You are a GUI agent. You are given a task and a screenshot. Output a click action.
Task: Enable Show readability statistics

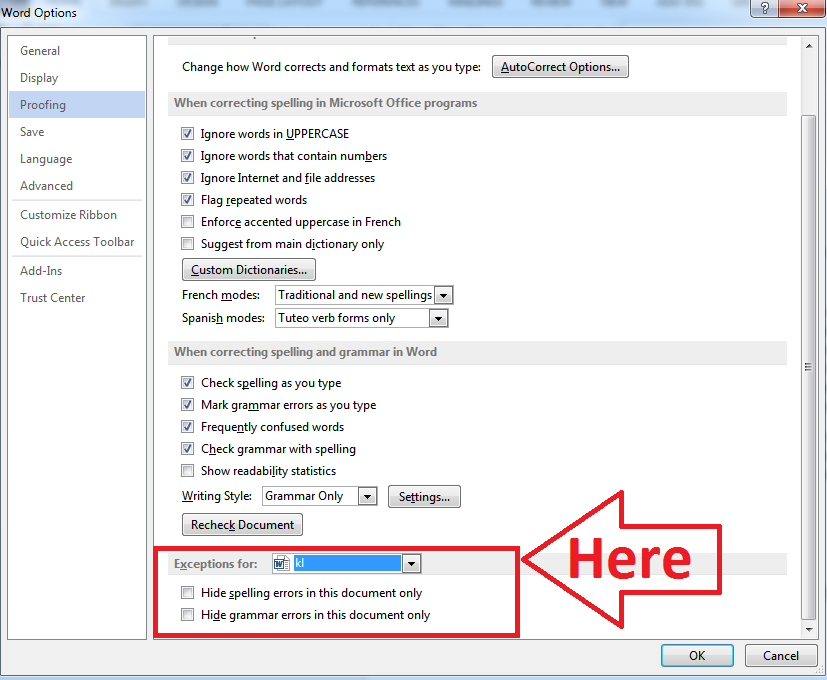coord(187,470)
